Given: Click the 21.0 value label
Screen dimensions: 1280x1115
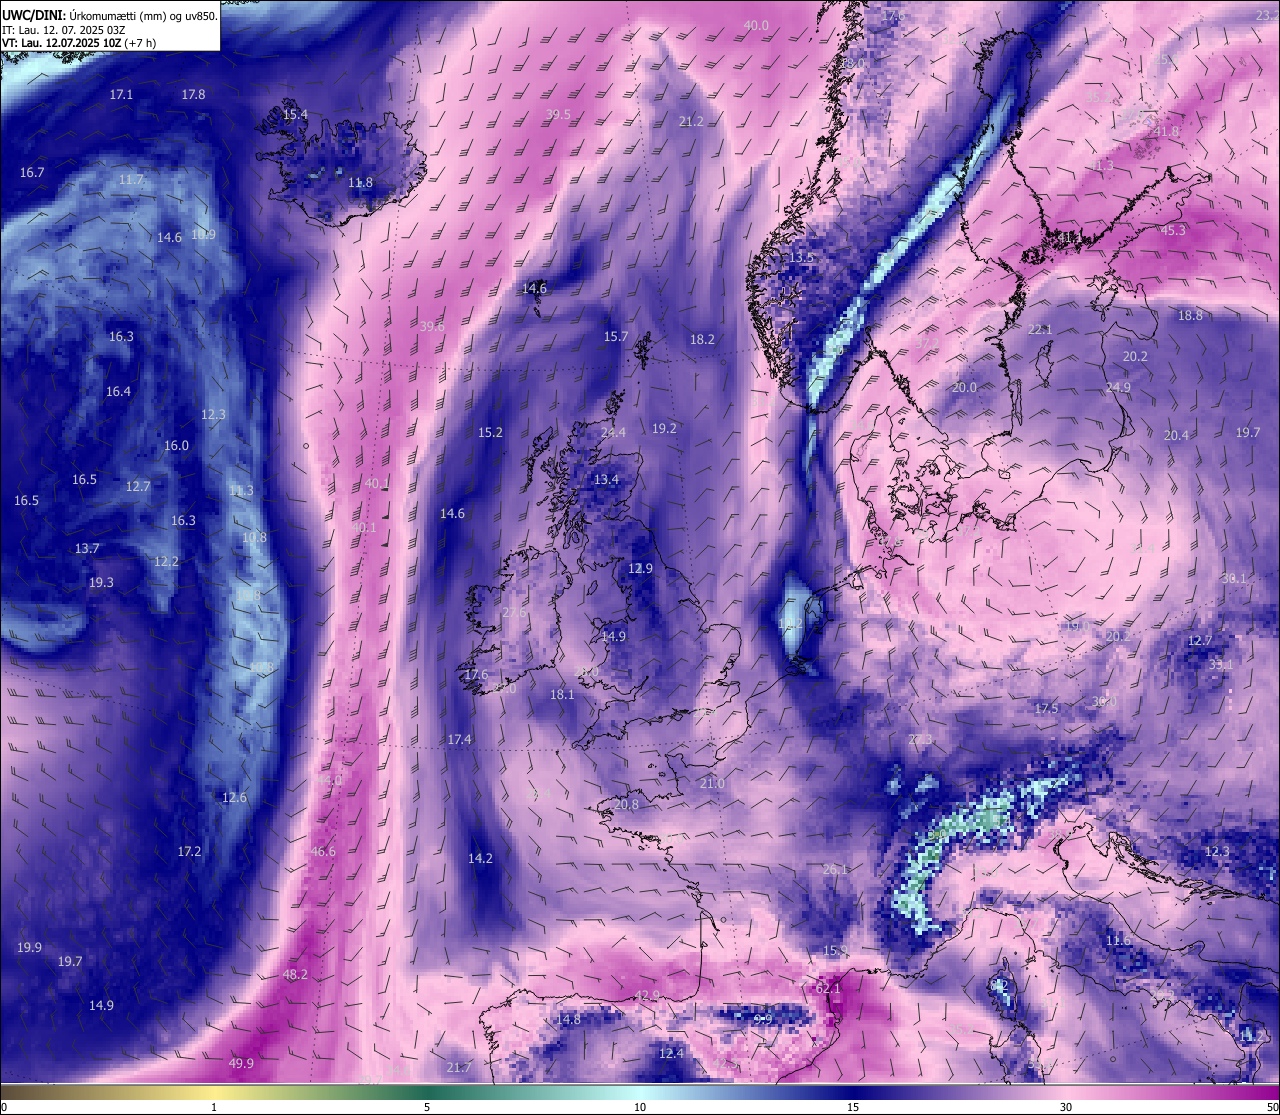Looking at the screenshot, I should pyautogui.click(x=712, y=783).
